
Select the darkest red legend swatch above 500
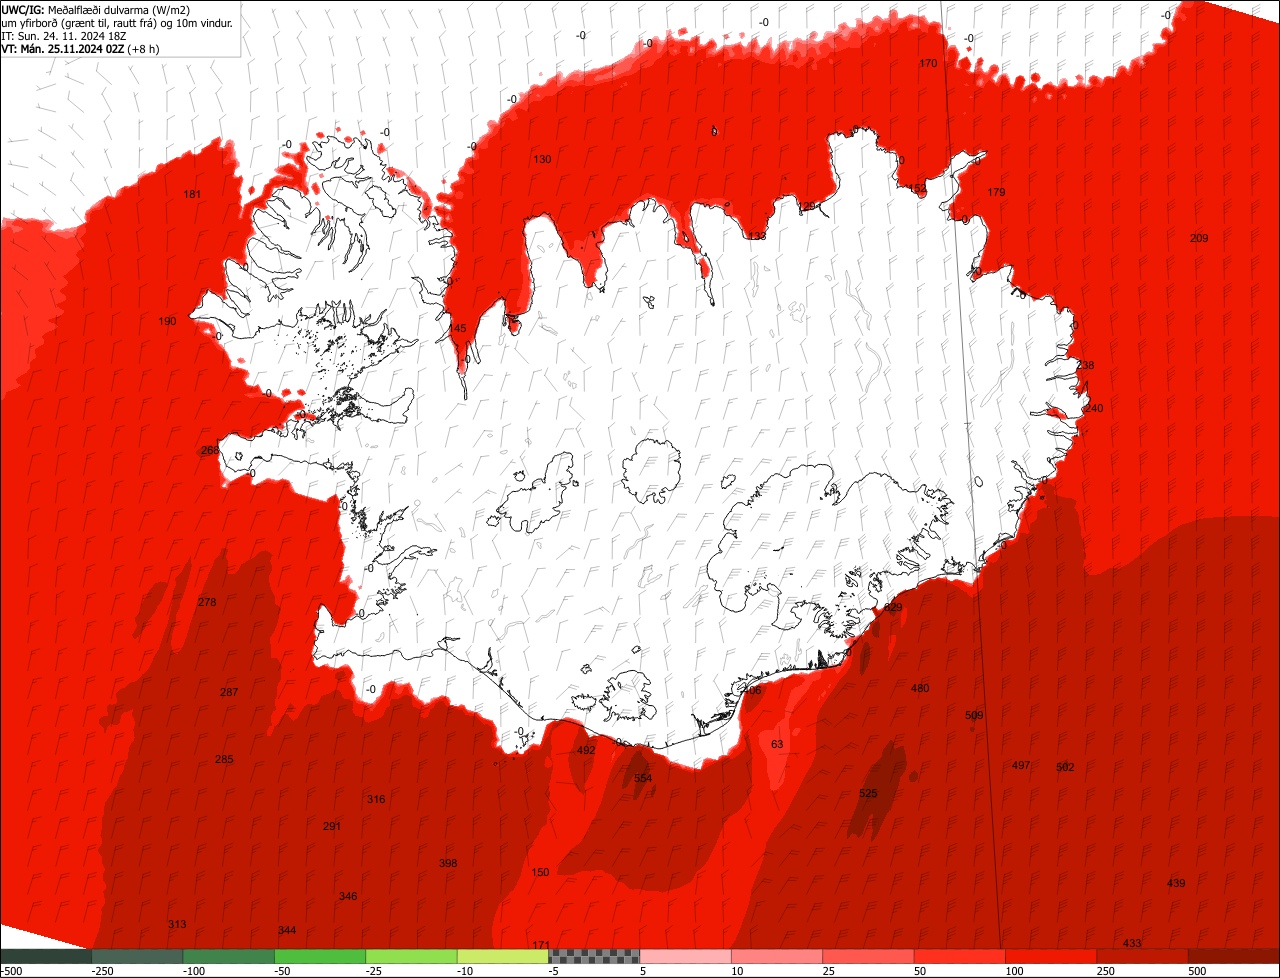pos(1234,957)
